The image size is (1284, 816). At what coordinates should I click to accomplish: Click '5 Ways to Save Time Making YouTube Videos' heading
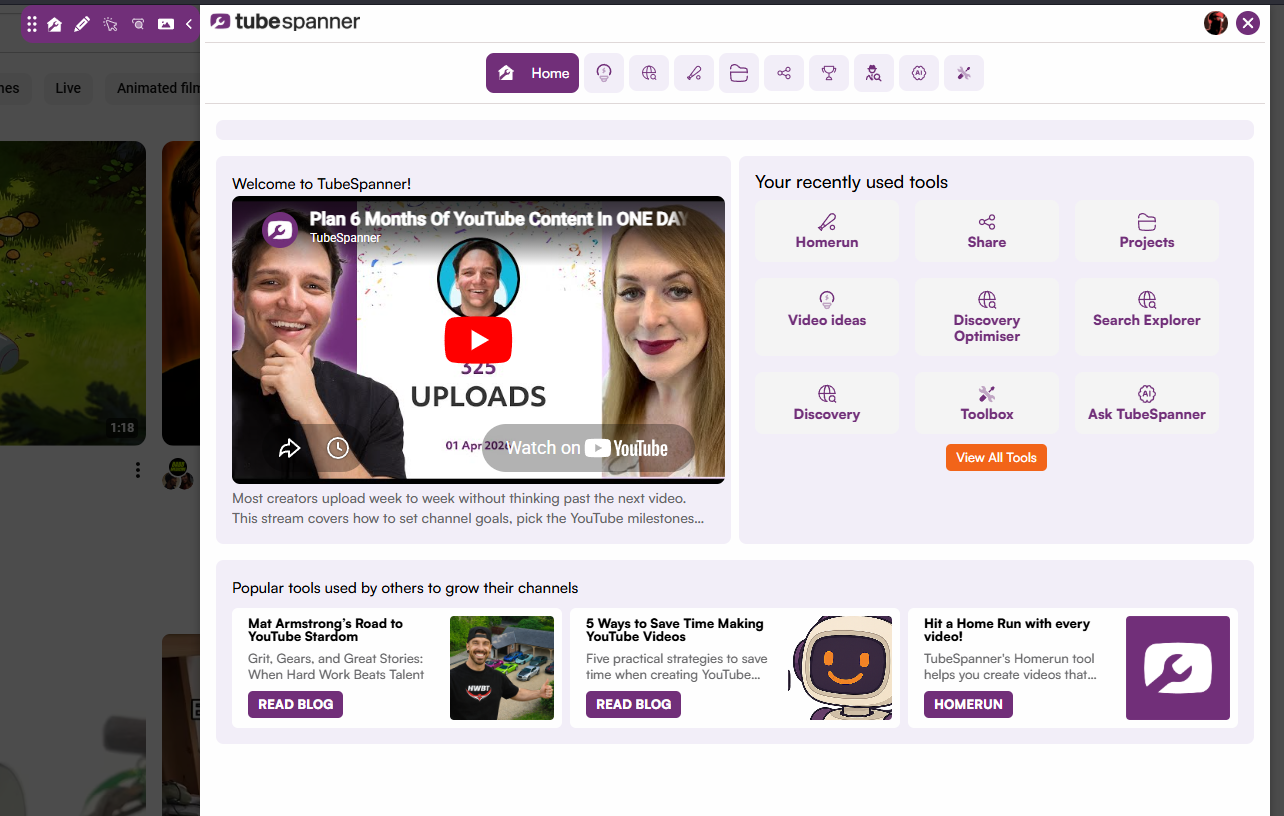click(x=674, y=630)
